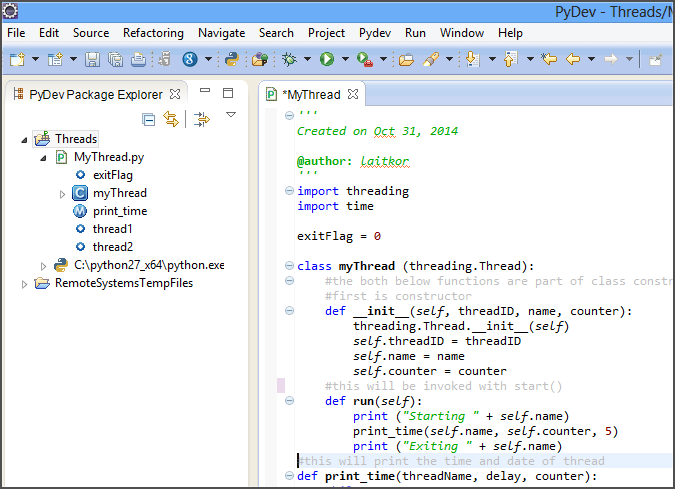Minimize the PyDev Package Explorer panel
The image size is (675, 489).
[205, 93]
